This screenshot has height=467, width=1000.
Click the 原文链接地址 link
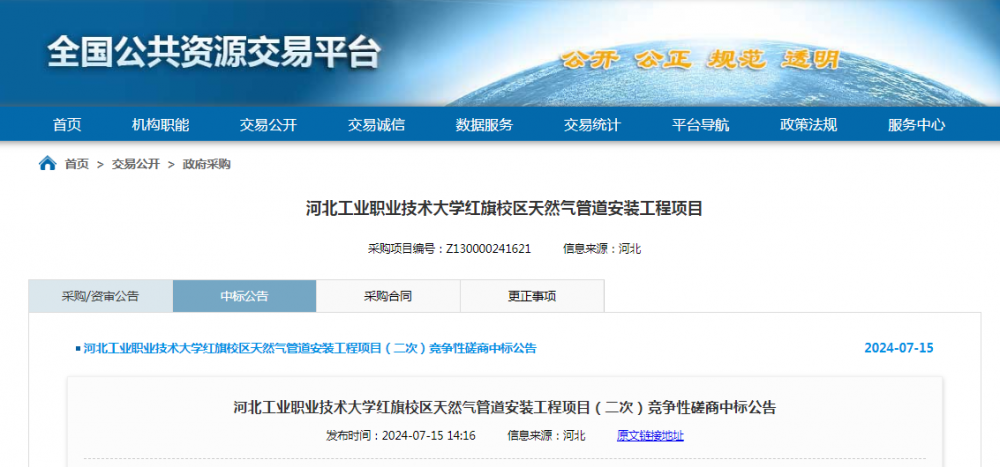(x=650, y=436)
